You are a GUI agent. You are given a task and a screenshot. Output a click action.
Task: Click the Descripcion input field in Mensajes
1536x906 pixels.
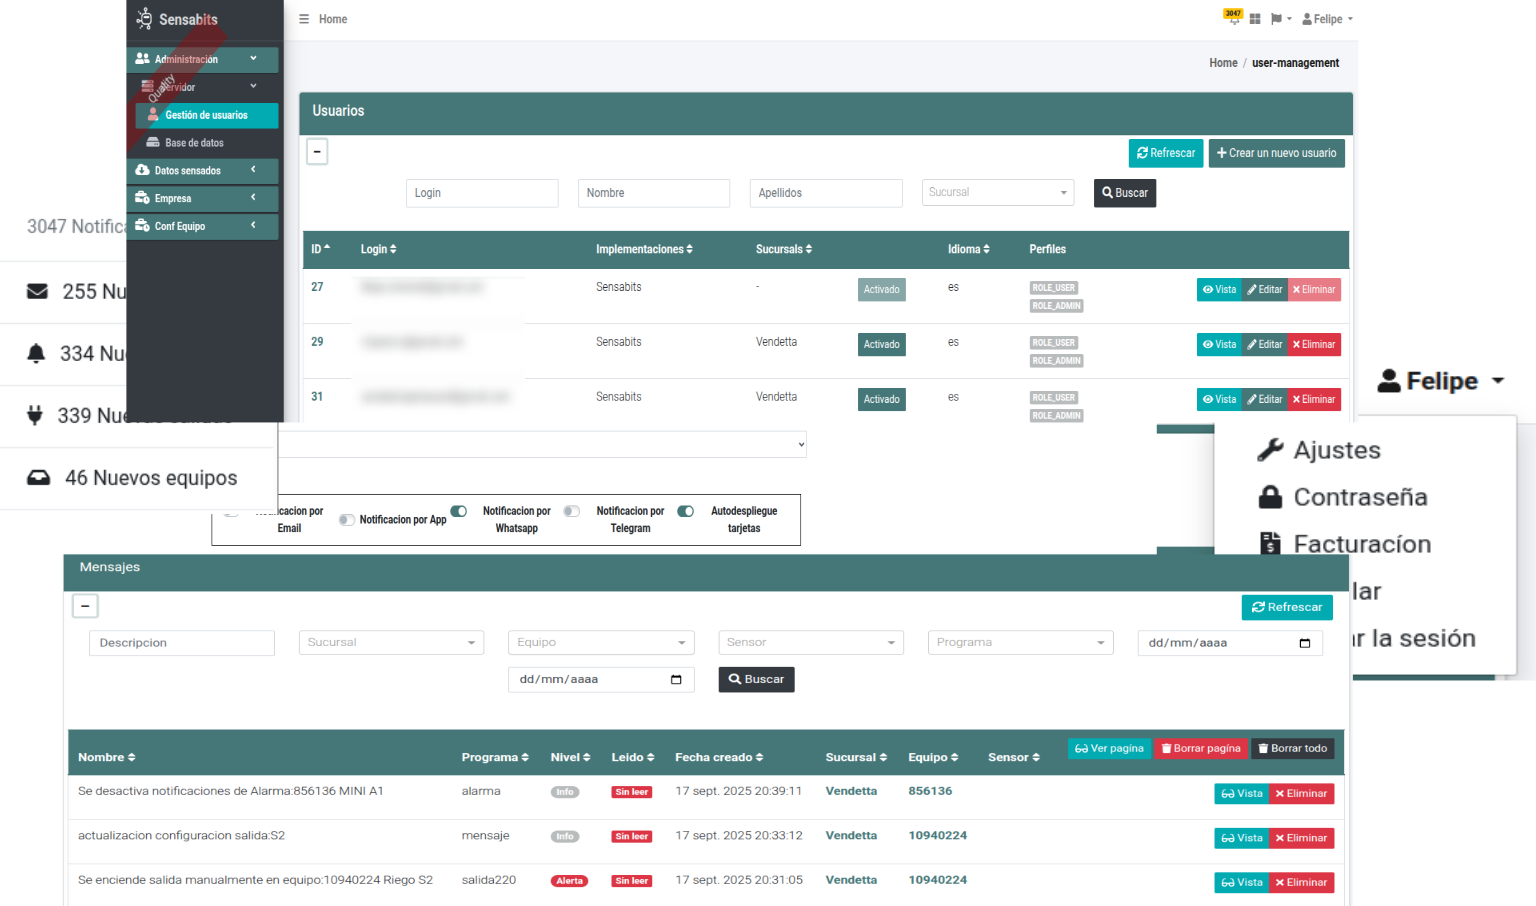coord(181,643)
